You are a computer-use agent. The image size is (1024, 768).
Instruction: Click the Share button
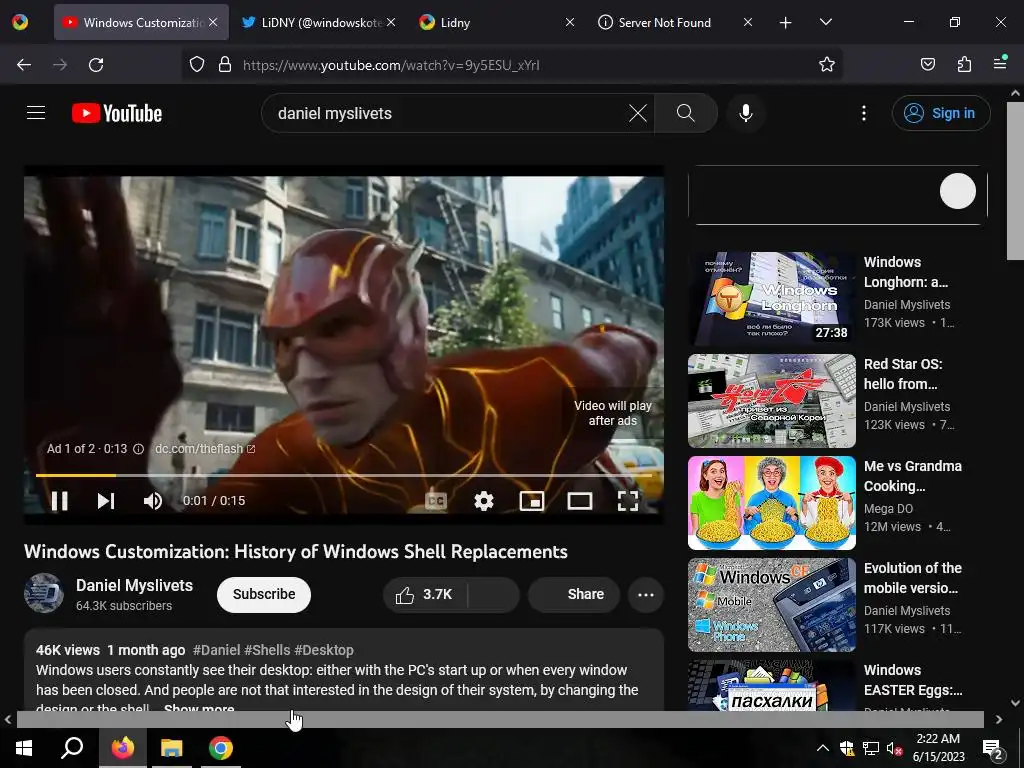pyautogui.click(x=575, y=594)
